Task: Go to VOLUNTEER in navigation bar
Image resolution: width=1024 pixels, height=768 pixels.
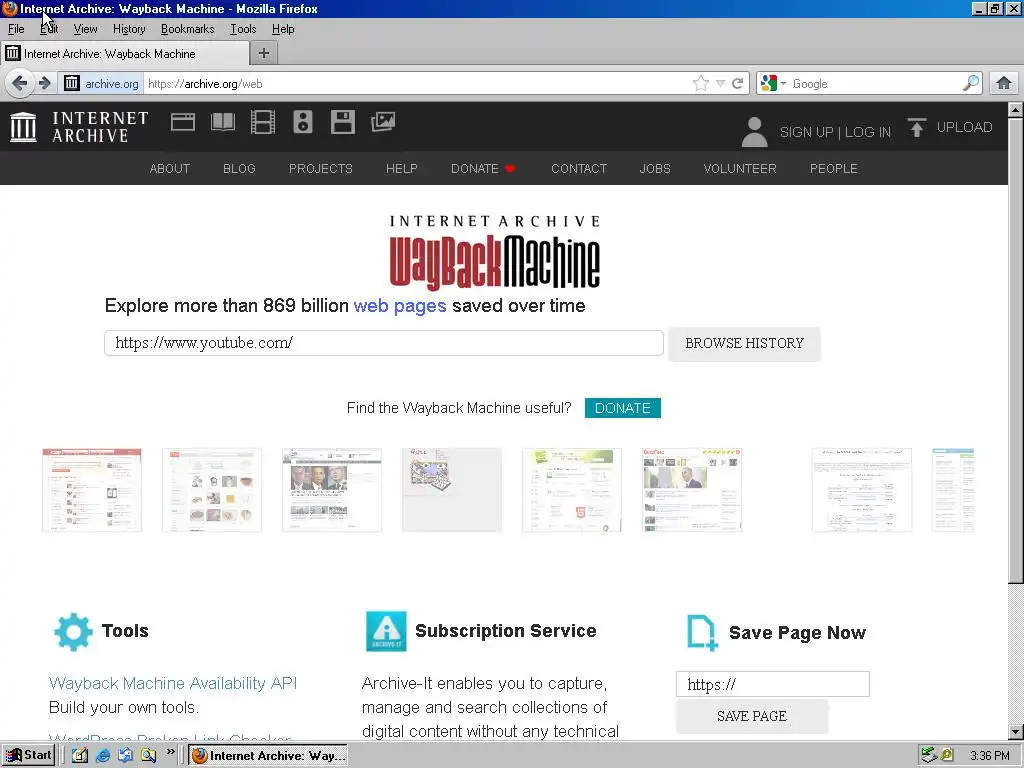Action: tap(740, 168)
